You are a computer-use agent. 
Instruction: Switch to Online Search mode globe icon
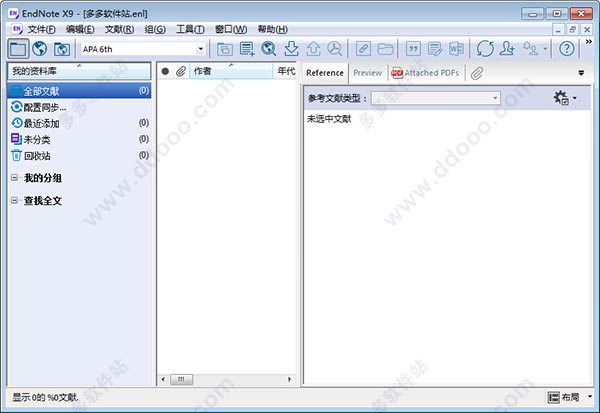tap(40, 49)
